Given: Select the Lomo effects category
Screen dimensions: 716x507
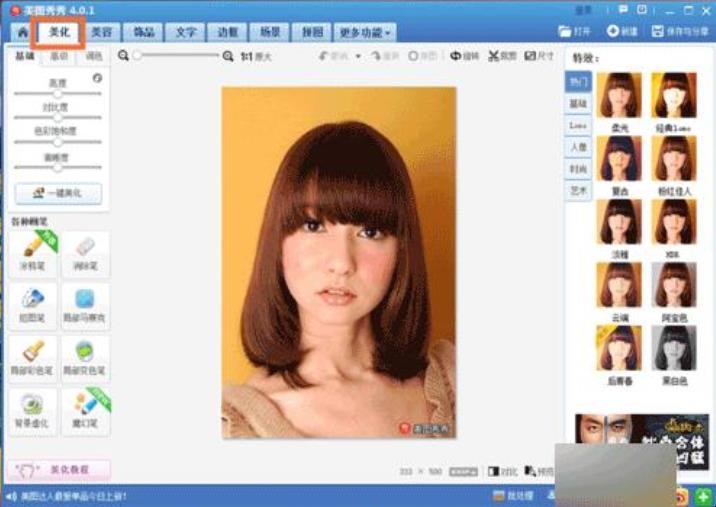Looking at the screenshot, I should click(x=578, y=125).
